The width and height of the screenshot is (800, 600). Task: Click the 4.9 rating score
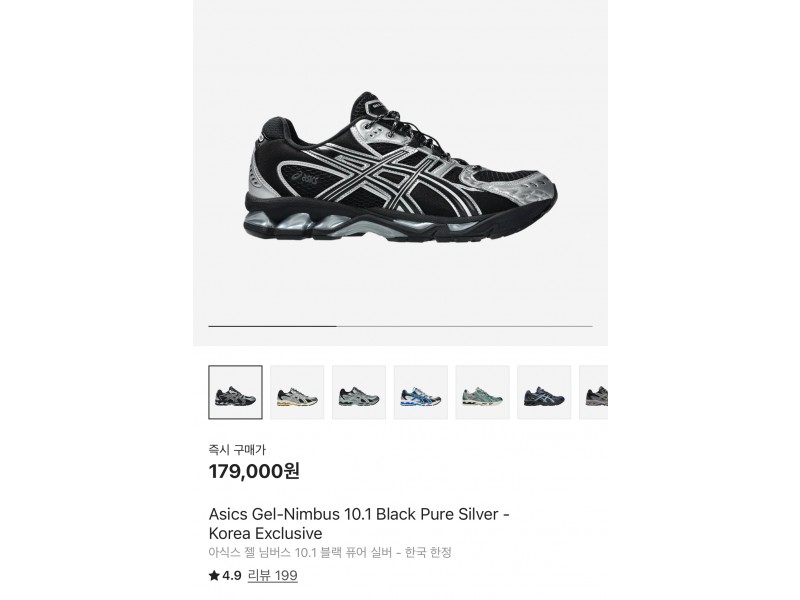[231, 576]
